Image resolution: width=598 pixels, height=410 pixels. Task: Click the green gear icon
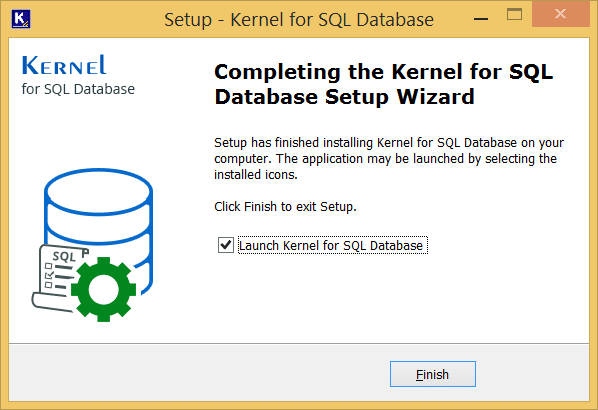pos(103,289)
